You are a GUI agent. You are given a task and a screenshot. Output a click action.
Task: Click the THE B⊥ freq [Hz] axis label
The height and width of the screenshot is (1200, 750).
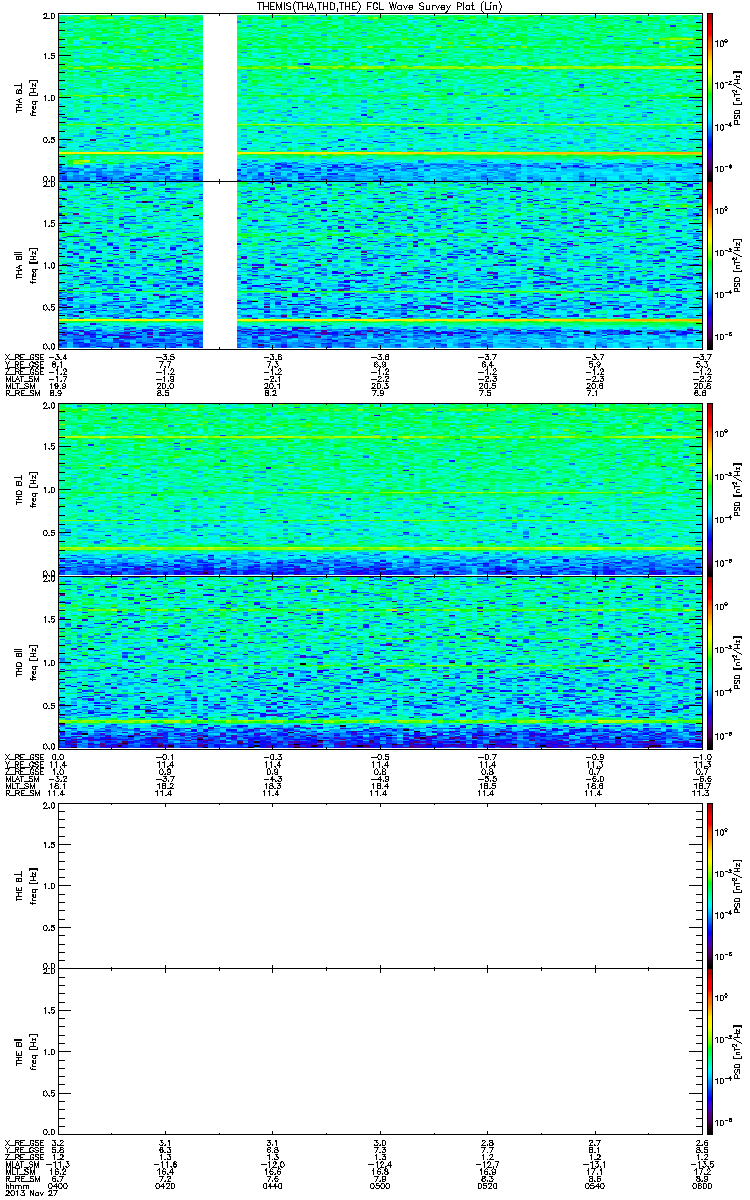[x=32, y=886]
